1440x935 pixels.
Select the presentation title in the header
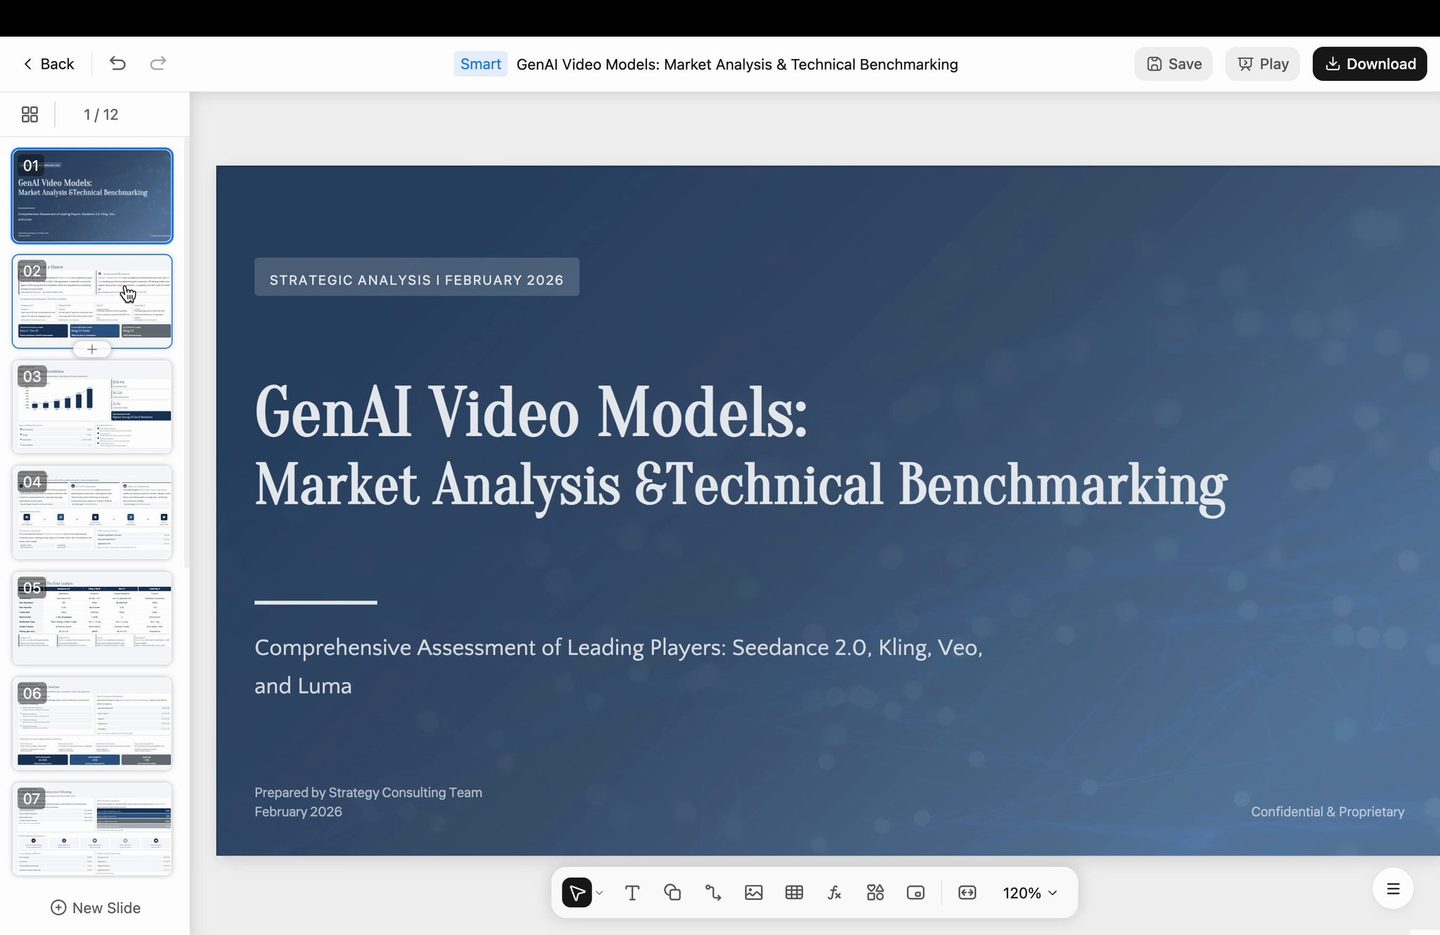pyautogui.click(x=737, y=64)
